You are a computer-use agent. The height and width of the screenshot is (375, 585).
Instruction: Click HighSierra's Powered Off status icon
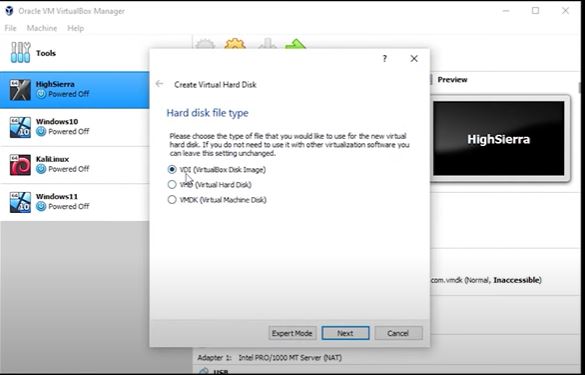pos(41,94)
